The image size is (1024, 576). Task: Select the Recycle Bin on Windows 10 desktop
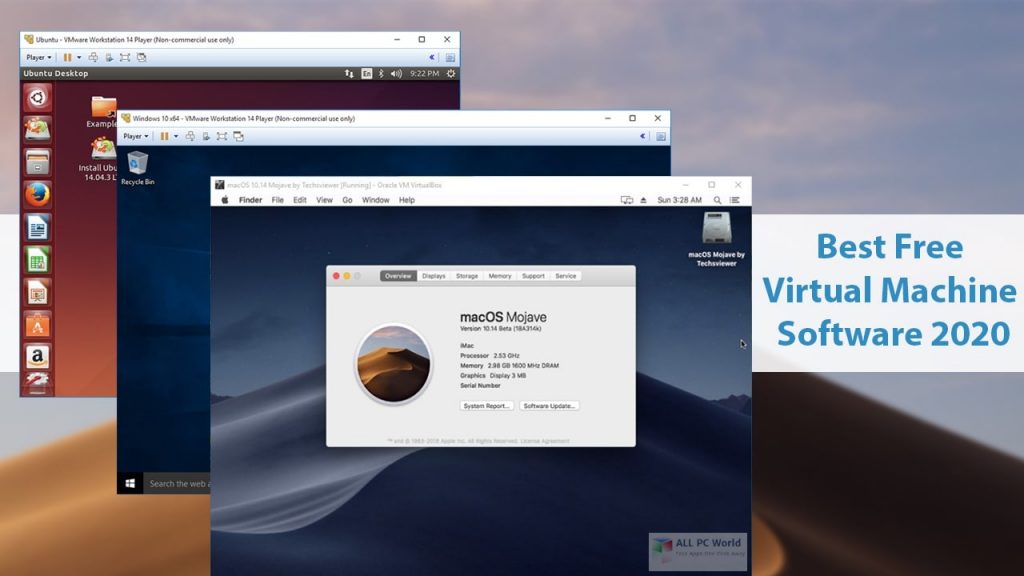pos(138,168)
